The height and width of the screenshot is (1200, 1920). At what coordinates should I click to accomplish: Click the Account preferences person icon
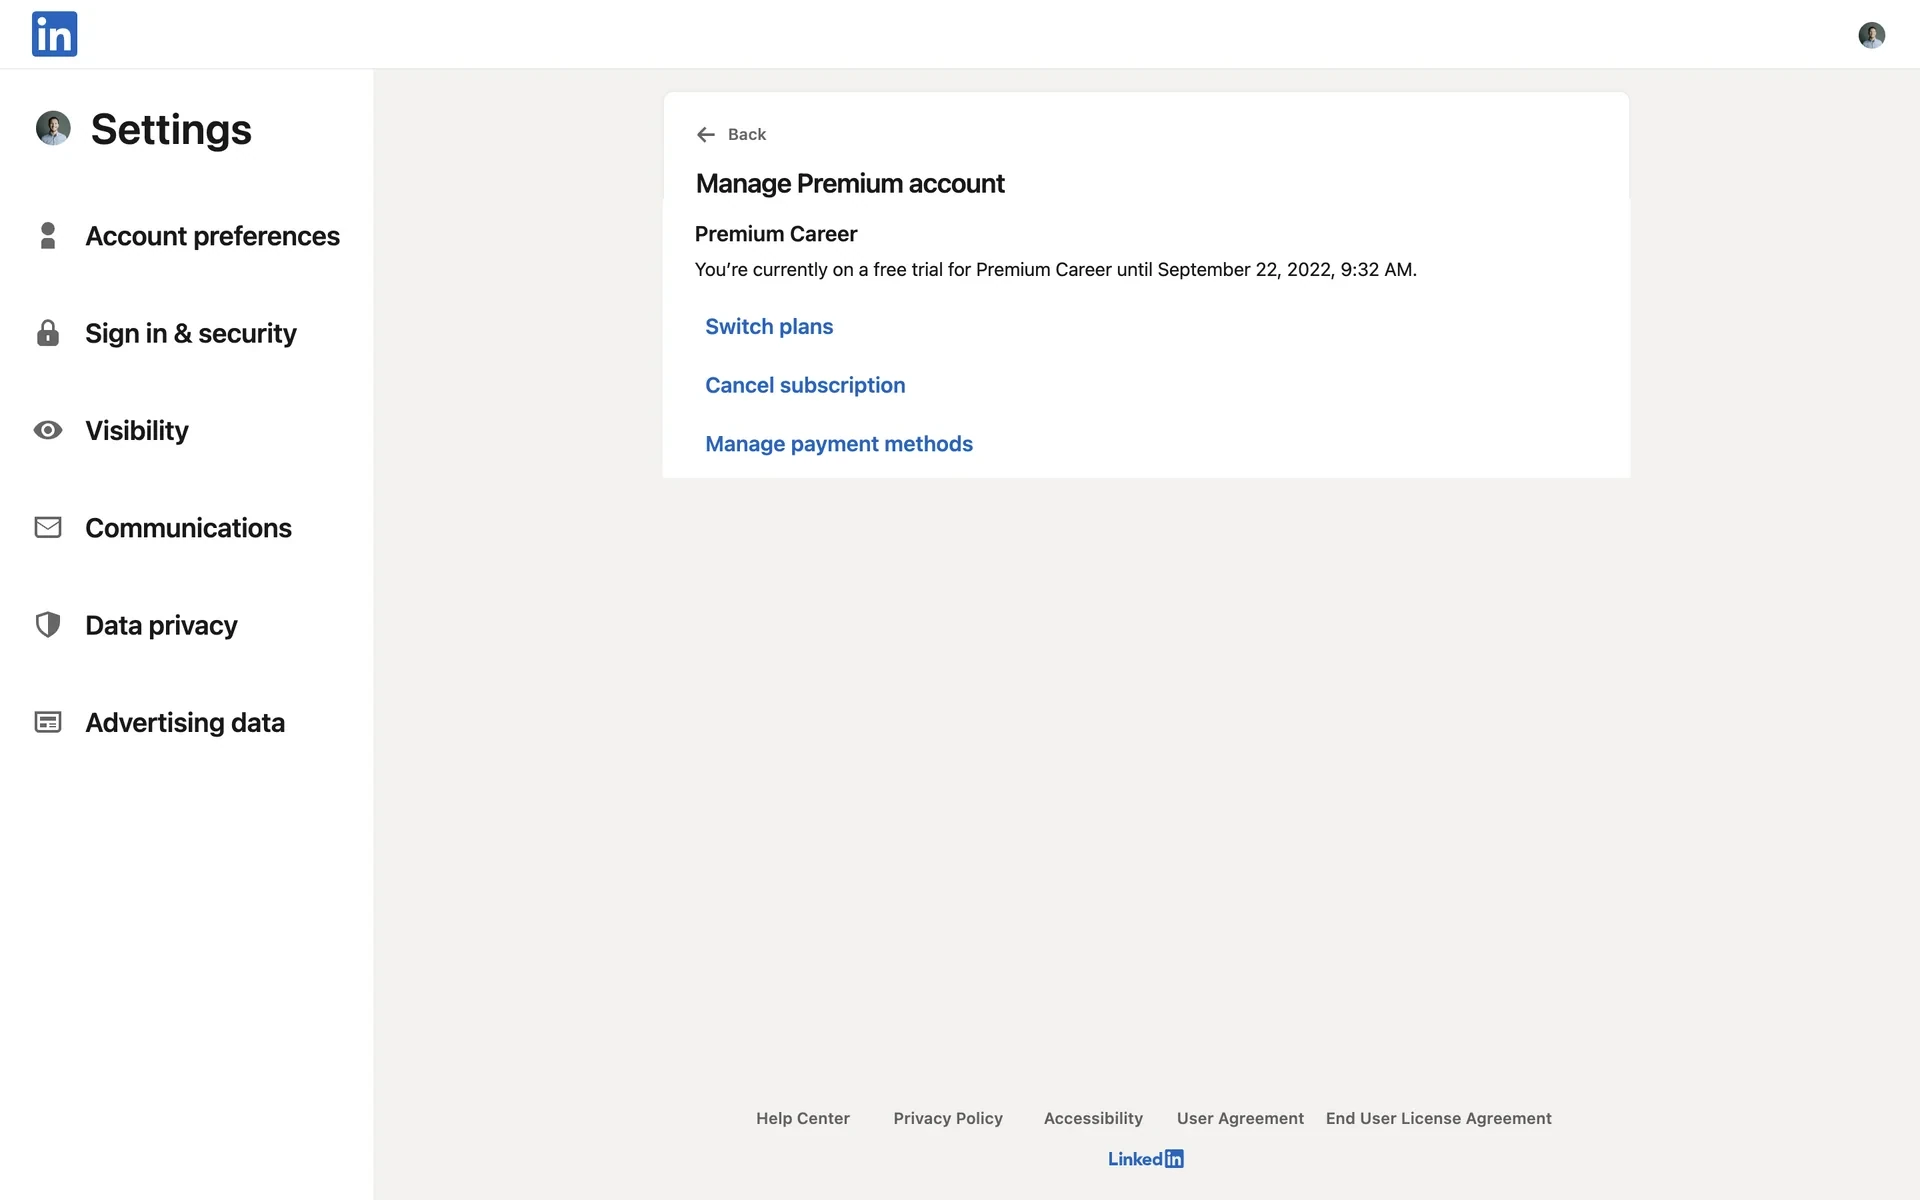click(x=47, y=236)
